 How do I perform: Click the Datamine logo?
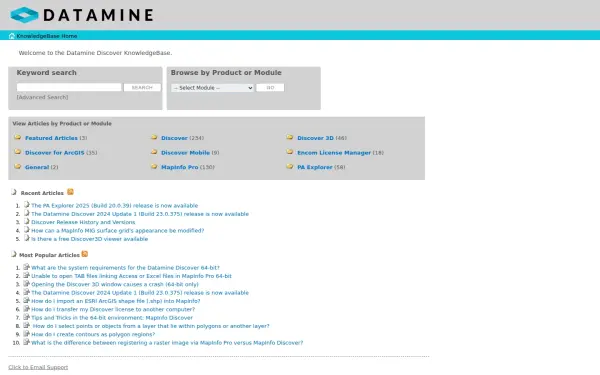82,15
